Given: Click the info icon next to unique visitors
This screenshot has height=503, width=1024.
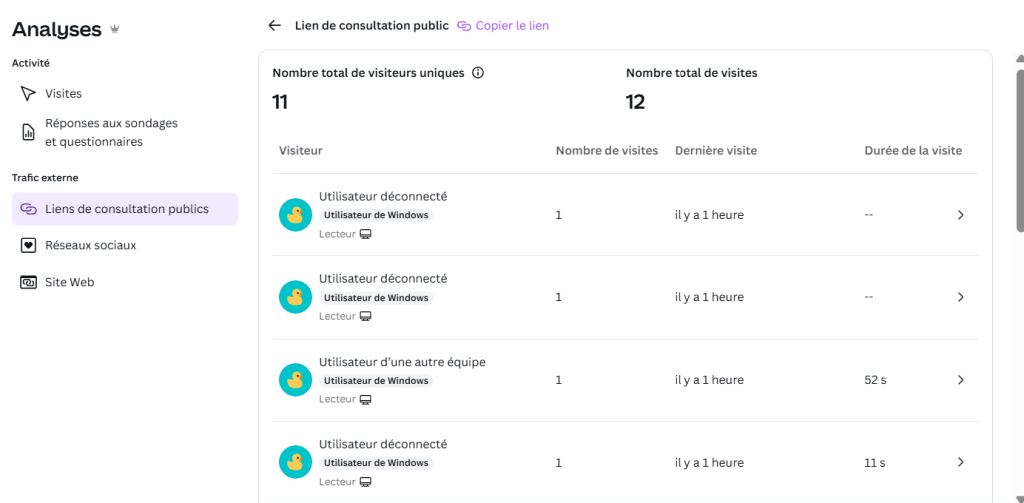Looking at the screenshot, I should pyautogui.click(x=478, y=73).
